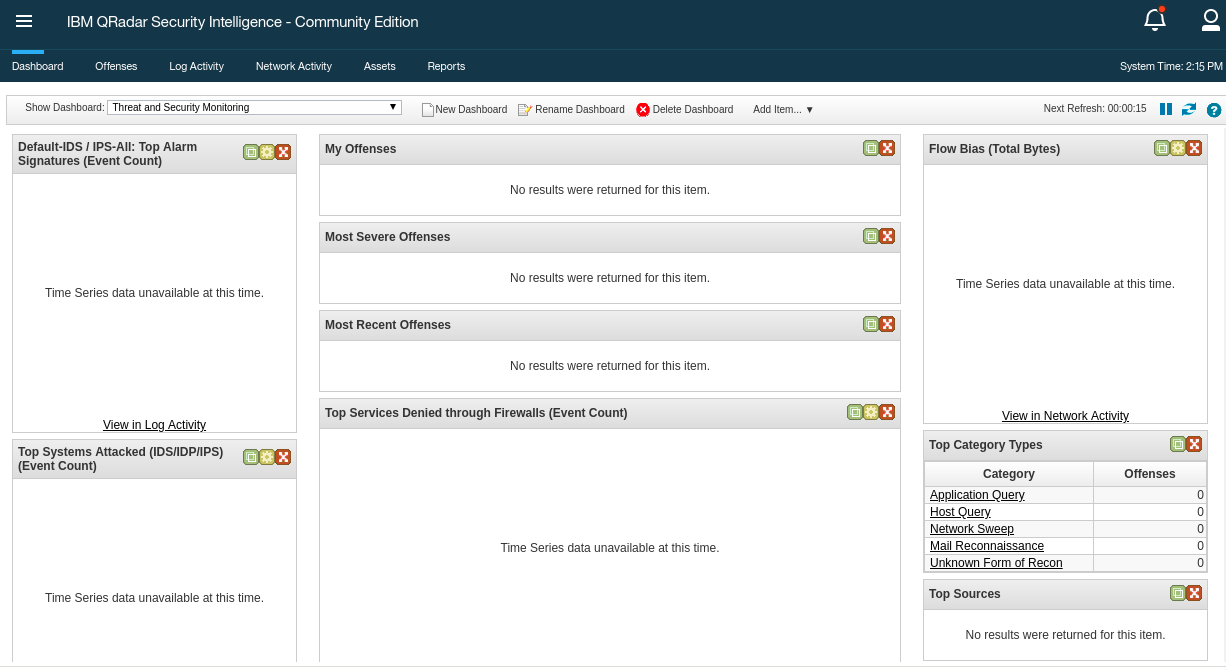Detach the Most Severe Offenses panel
Screen dimensions: 1226x667
pyautogui.click(x=871, y=236)
